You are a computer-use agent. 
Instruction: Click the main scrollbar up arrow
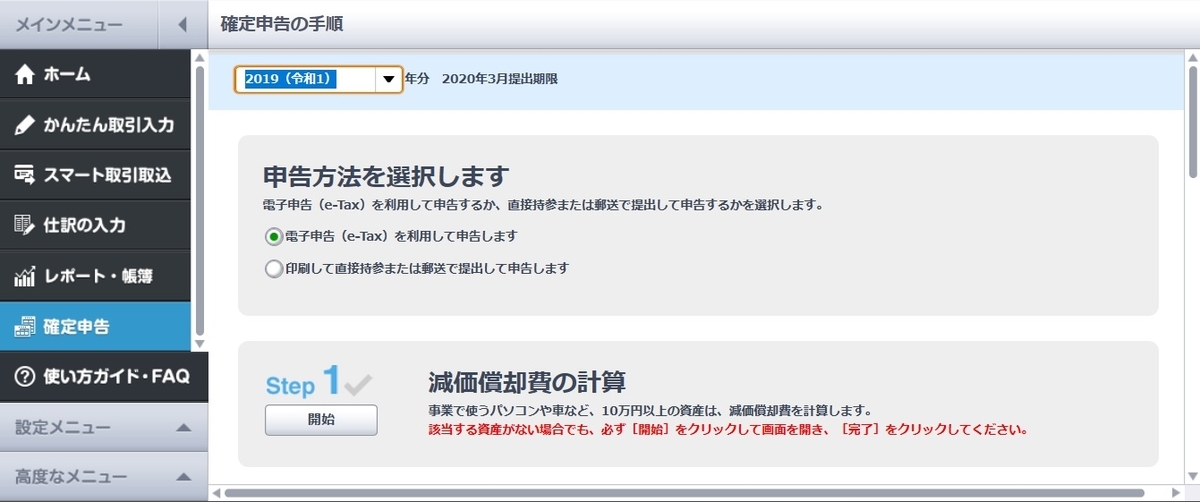(x=1192, y=57)
